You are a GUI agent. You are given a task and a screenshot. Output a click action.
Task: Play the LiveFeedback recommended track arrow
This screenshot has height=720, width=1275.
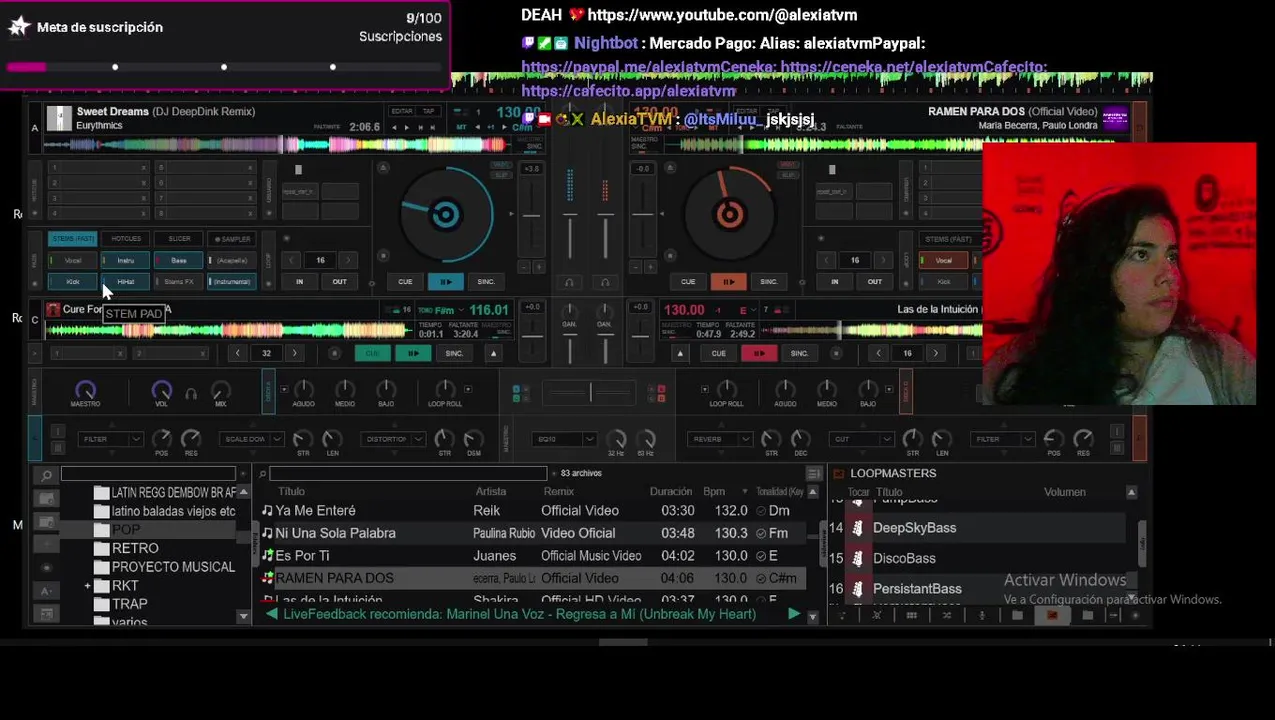(x=794, y=614)
